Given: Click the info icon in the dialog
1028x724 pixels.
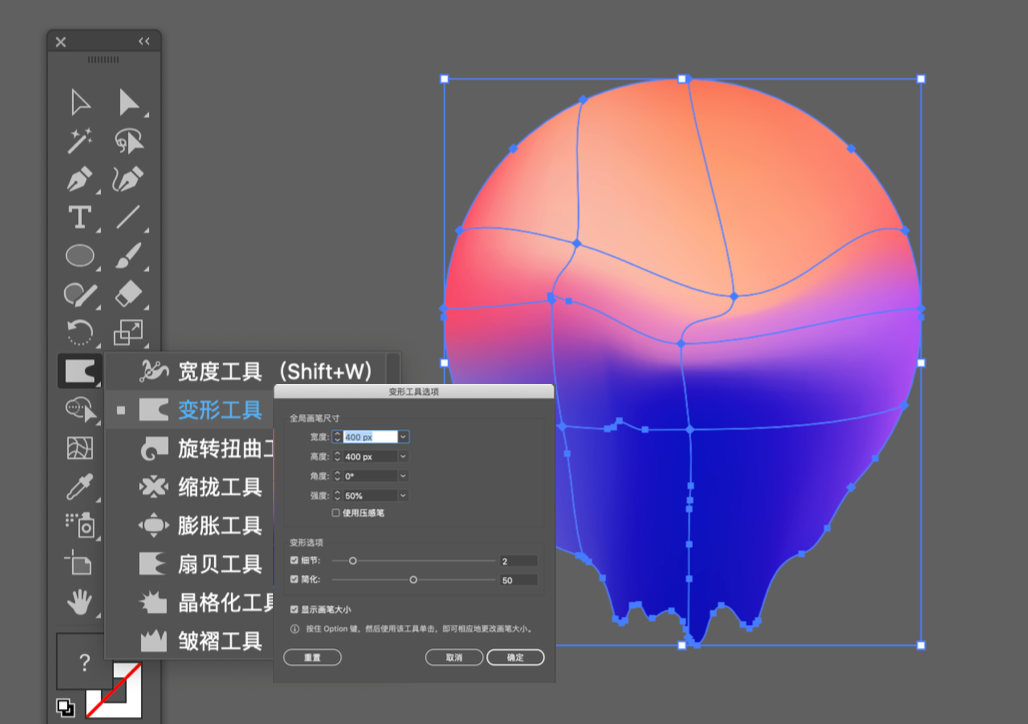Looking at the screenshot, I should [x=294, y=629].
